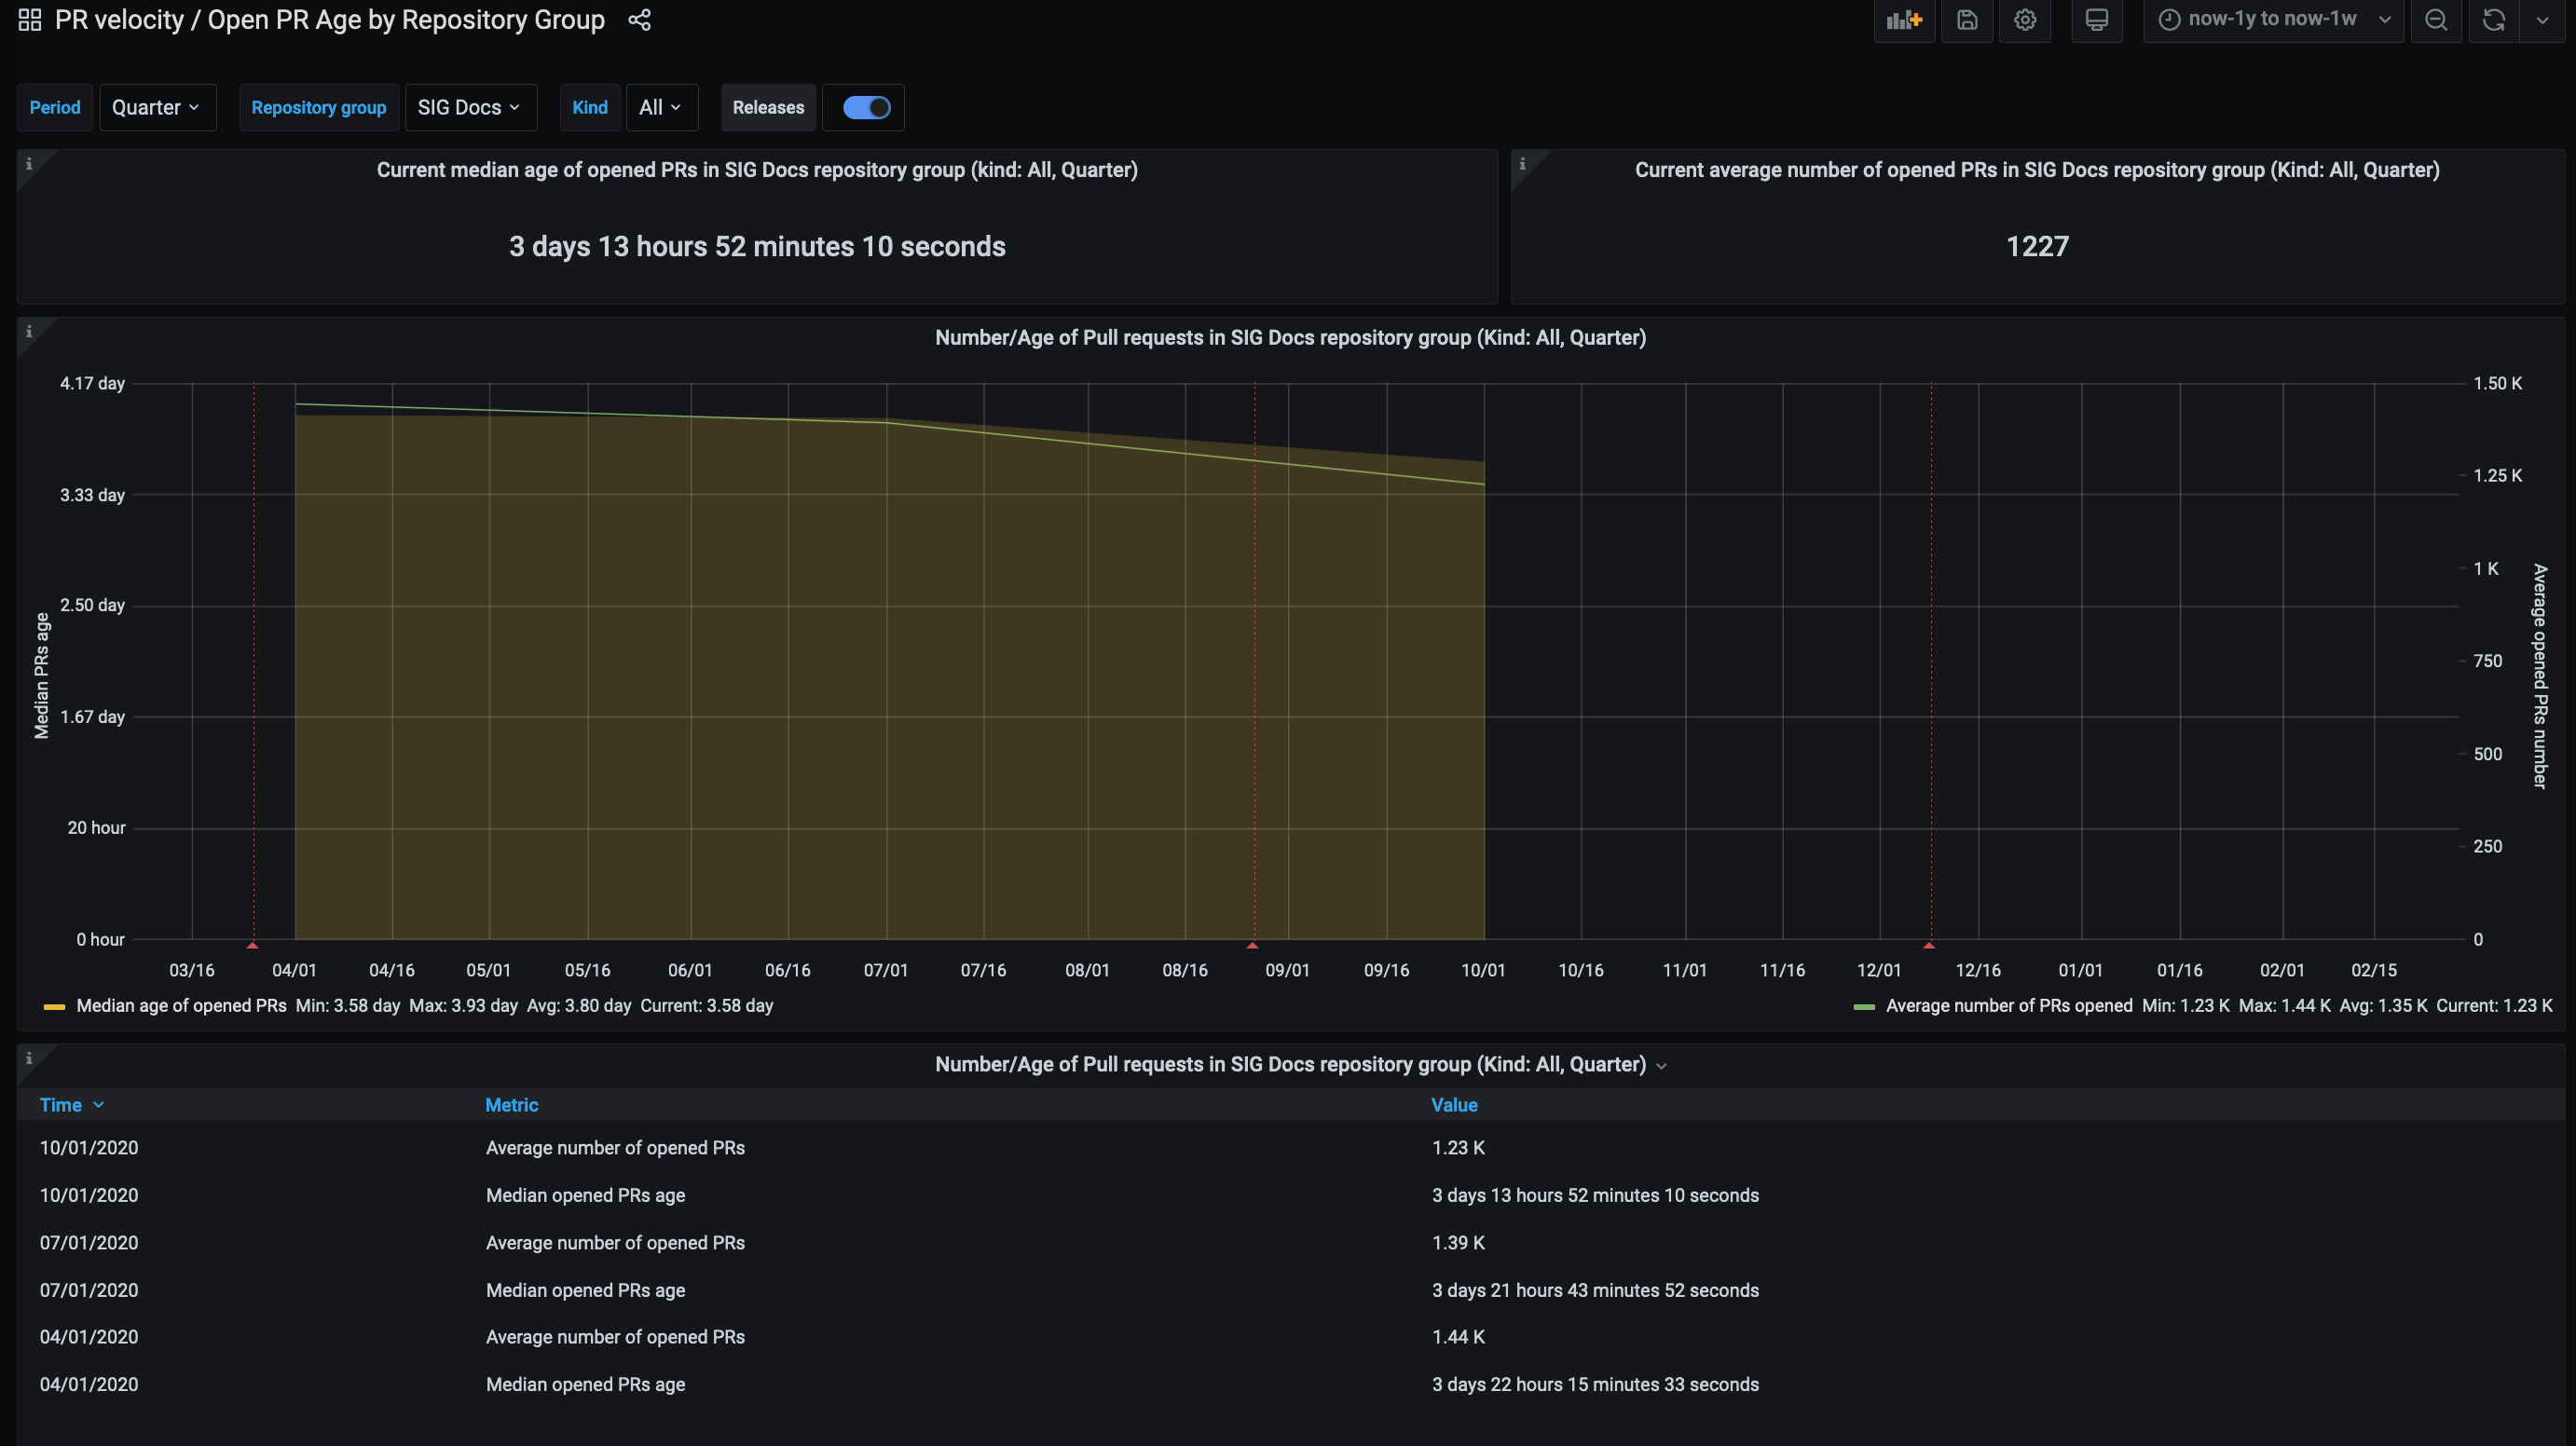Sort table by Value column

(1454, 1105)
